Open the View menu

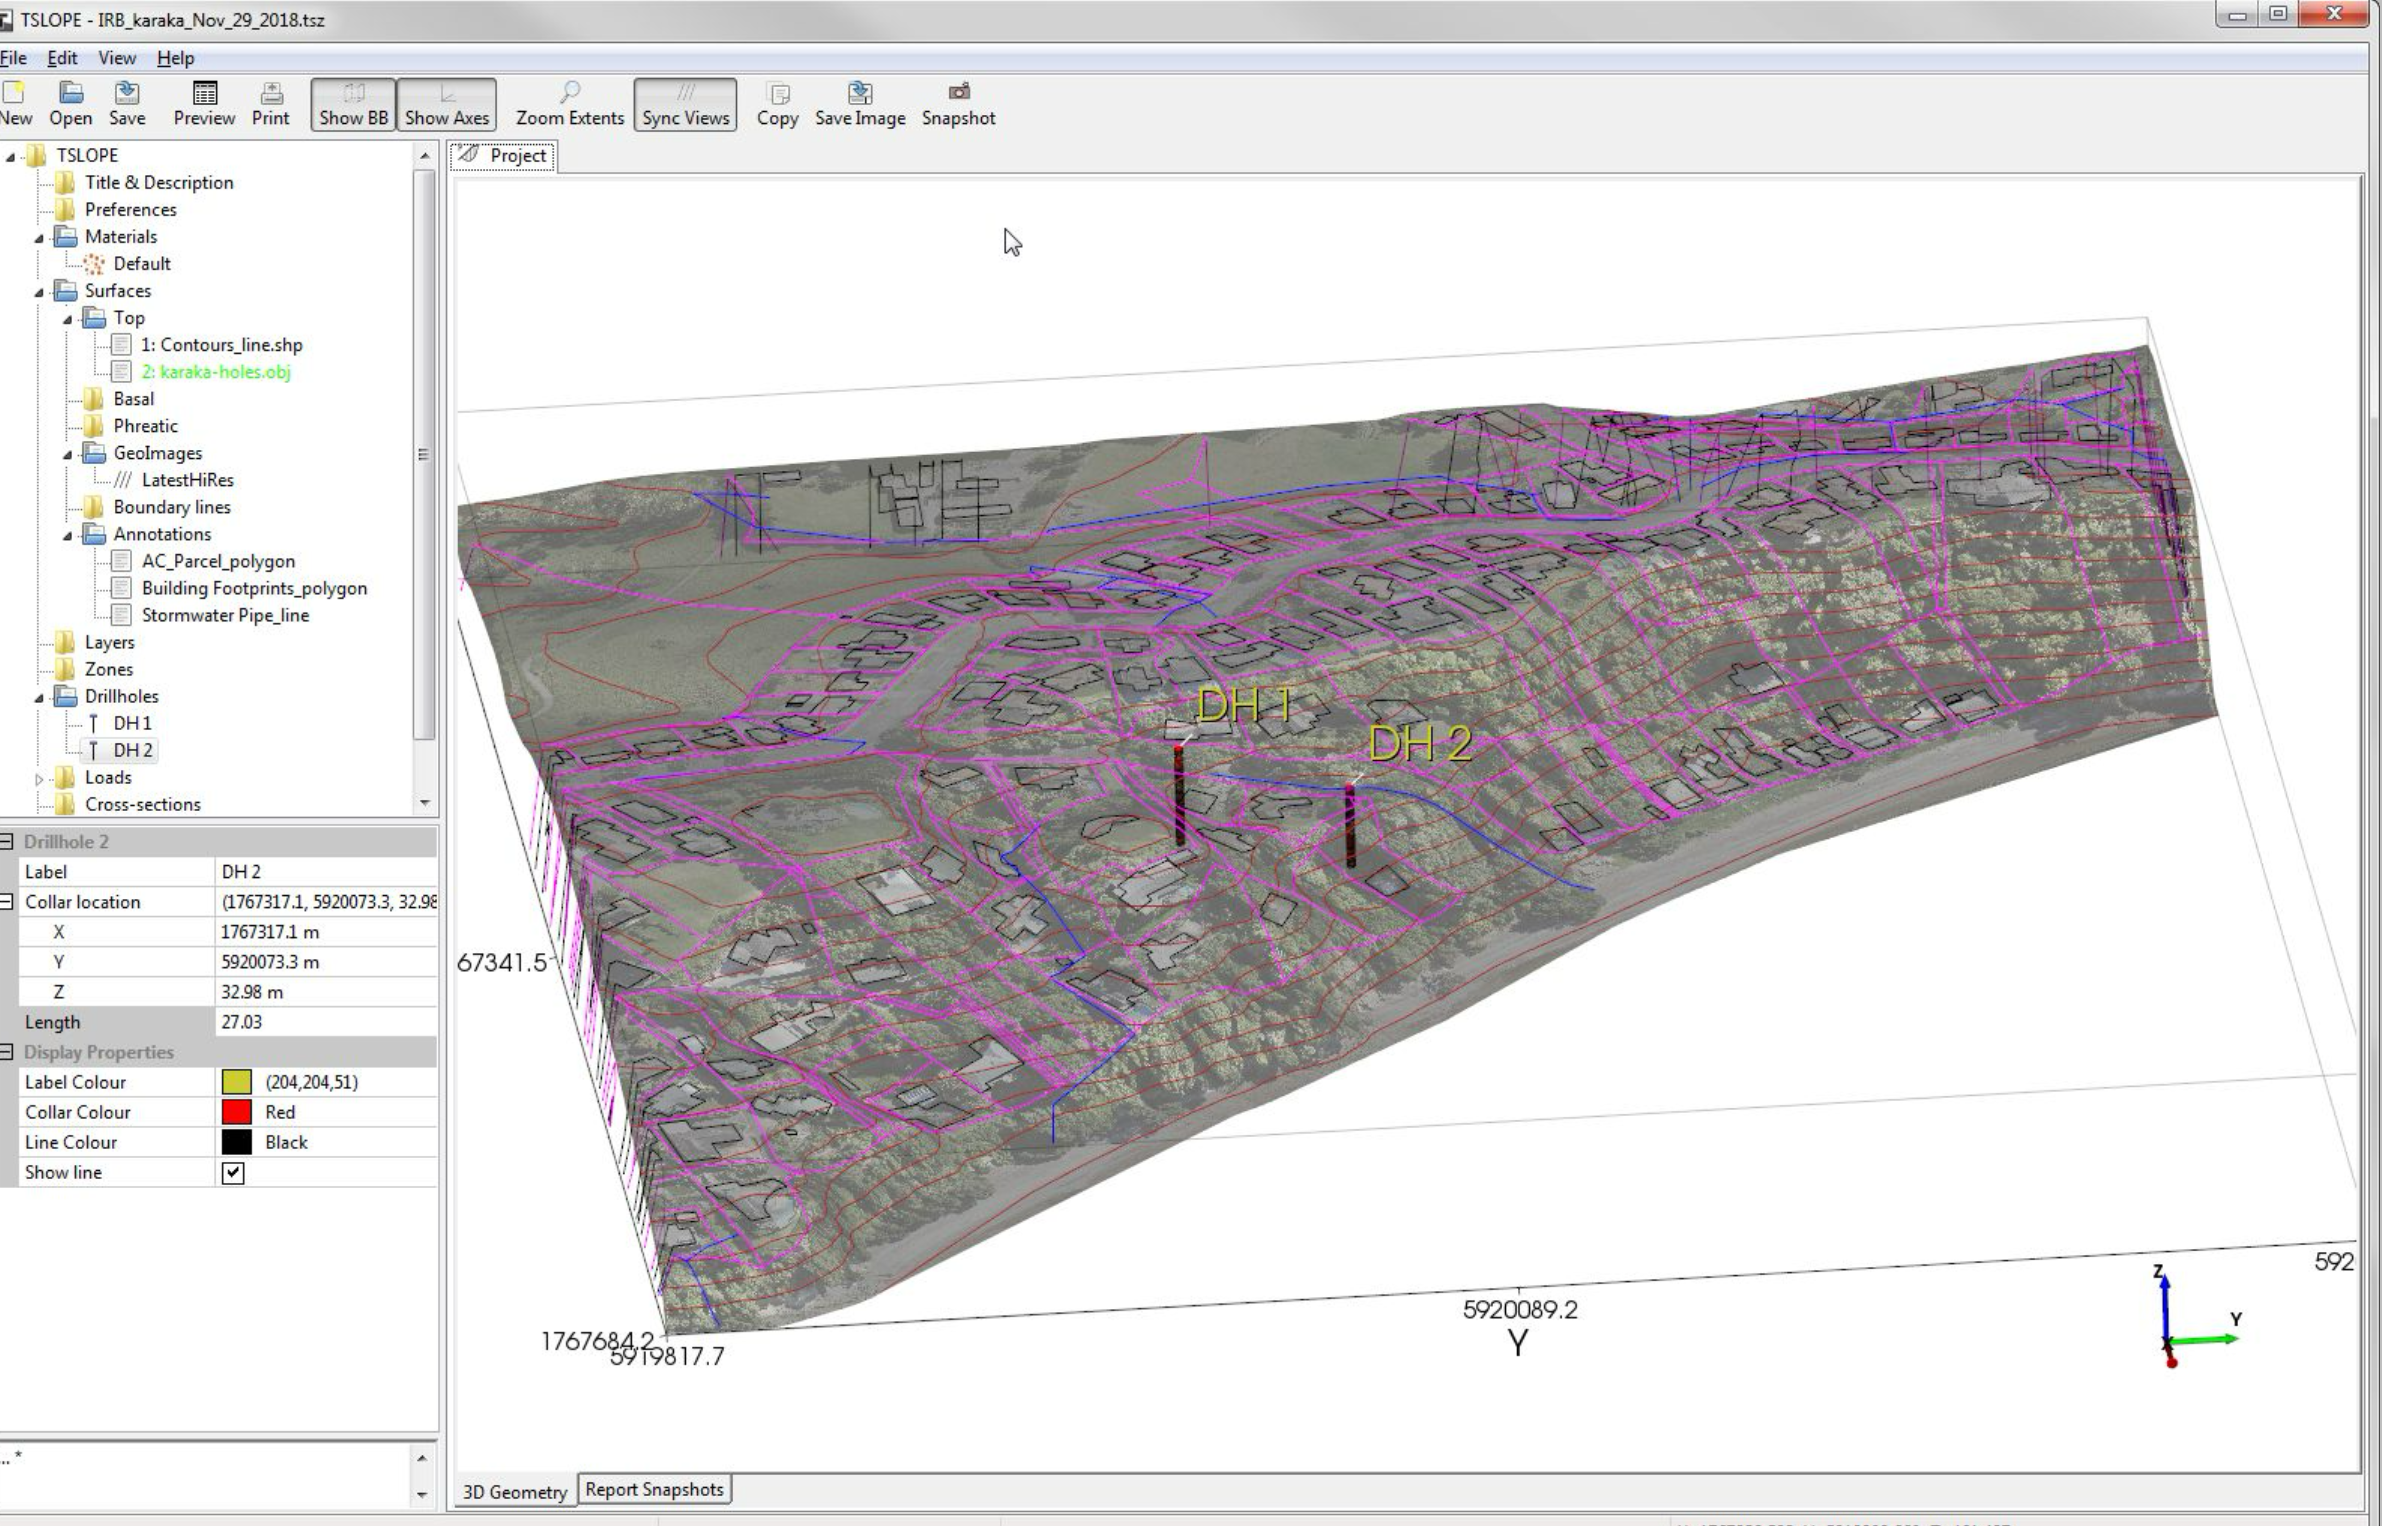pos(116,57)
